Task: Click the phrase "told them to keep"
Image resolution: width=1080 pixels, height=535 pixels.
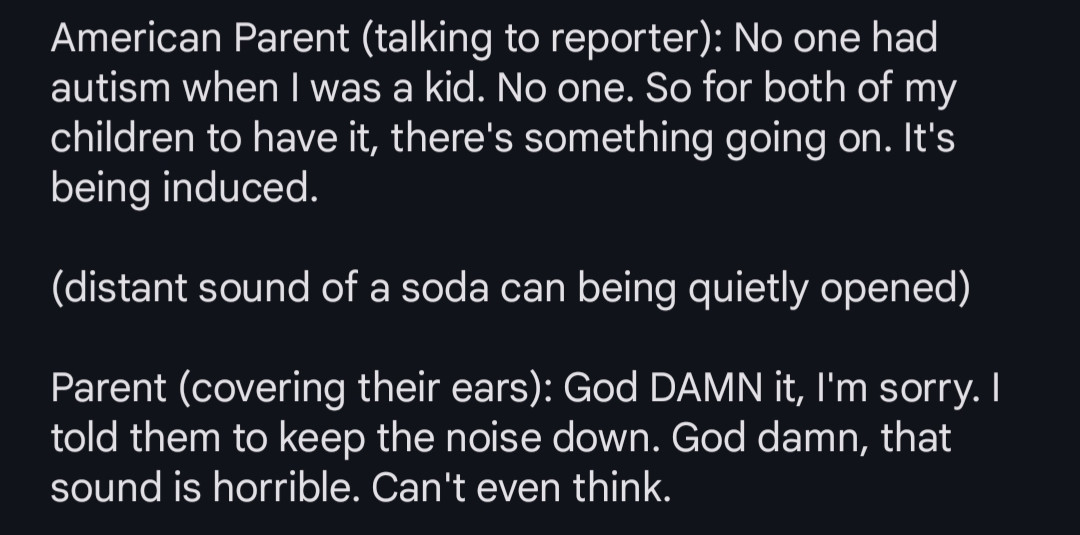Action: point(208,439)
